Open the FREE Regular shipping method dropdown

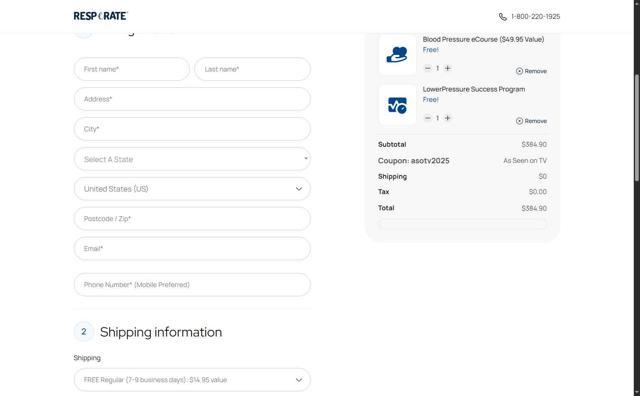coord(192,380)
